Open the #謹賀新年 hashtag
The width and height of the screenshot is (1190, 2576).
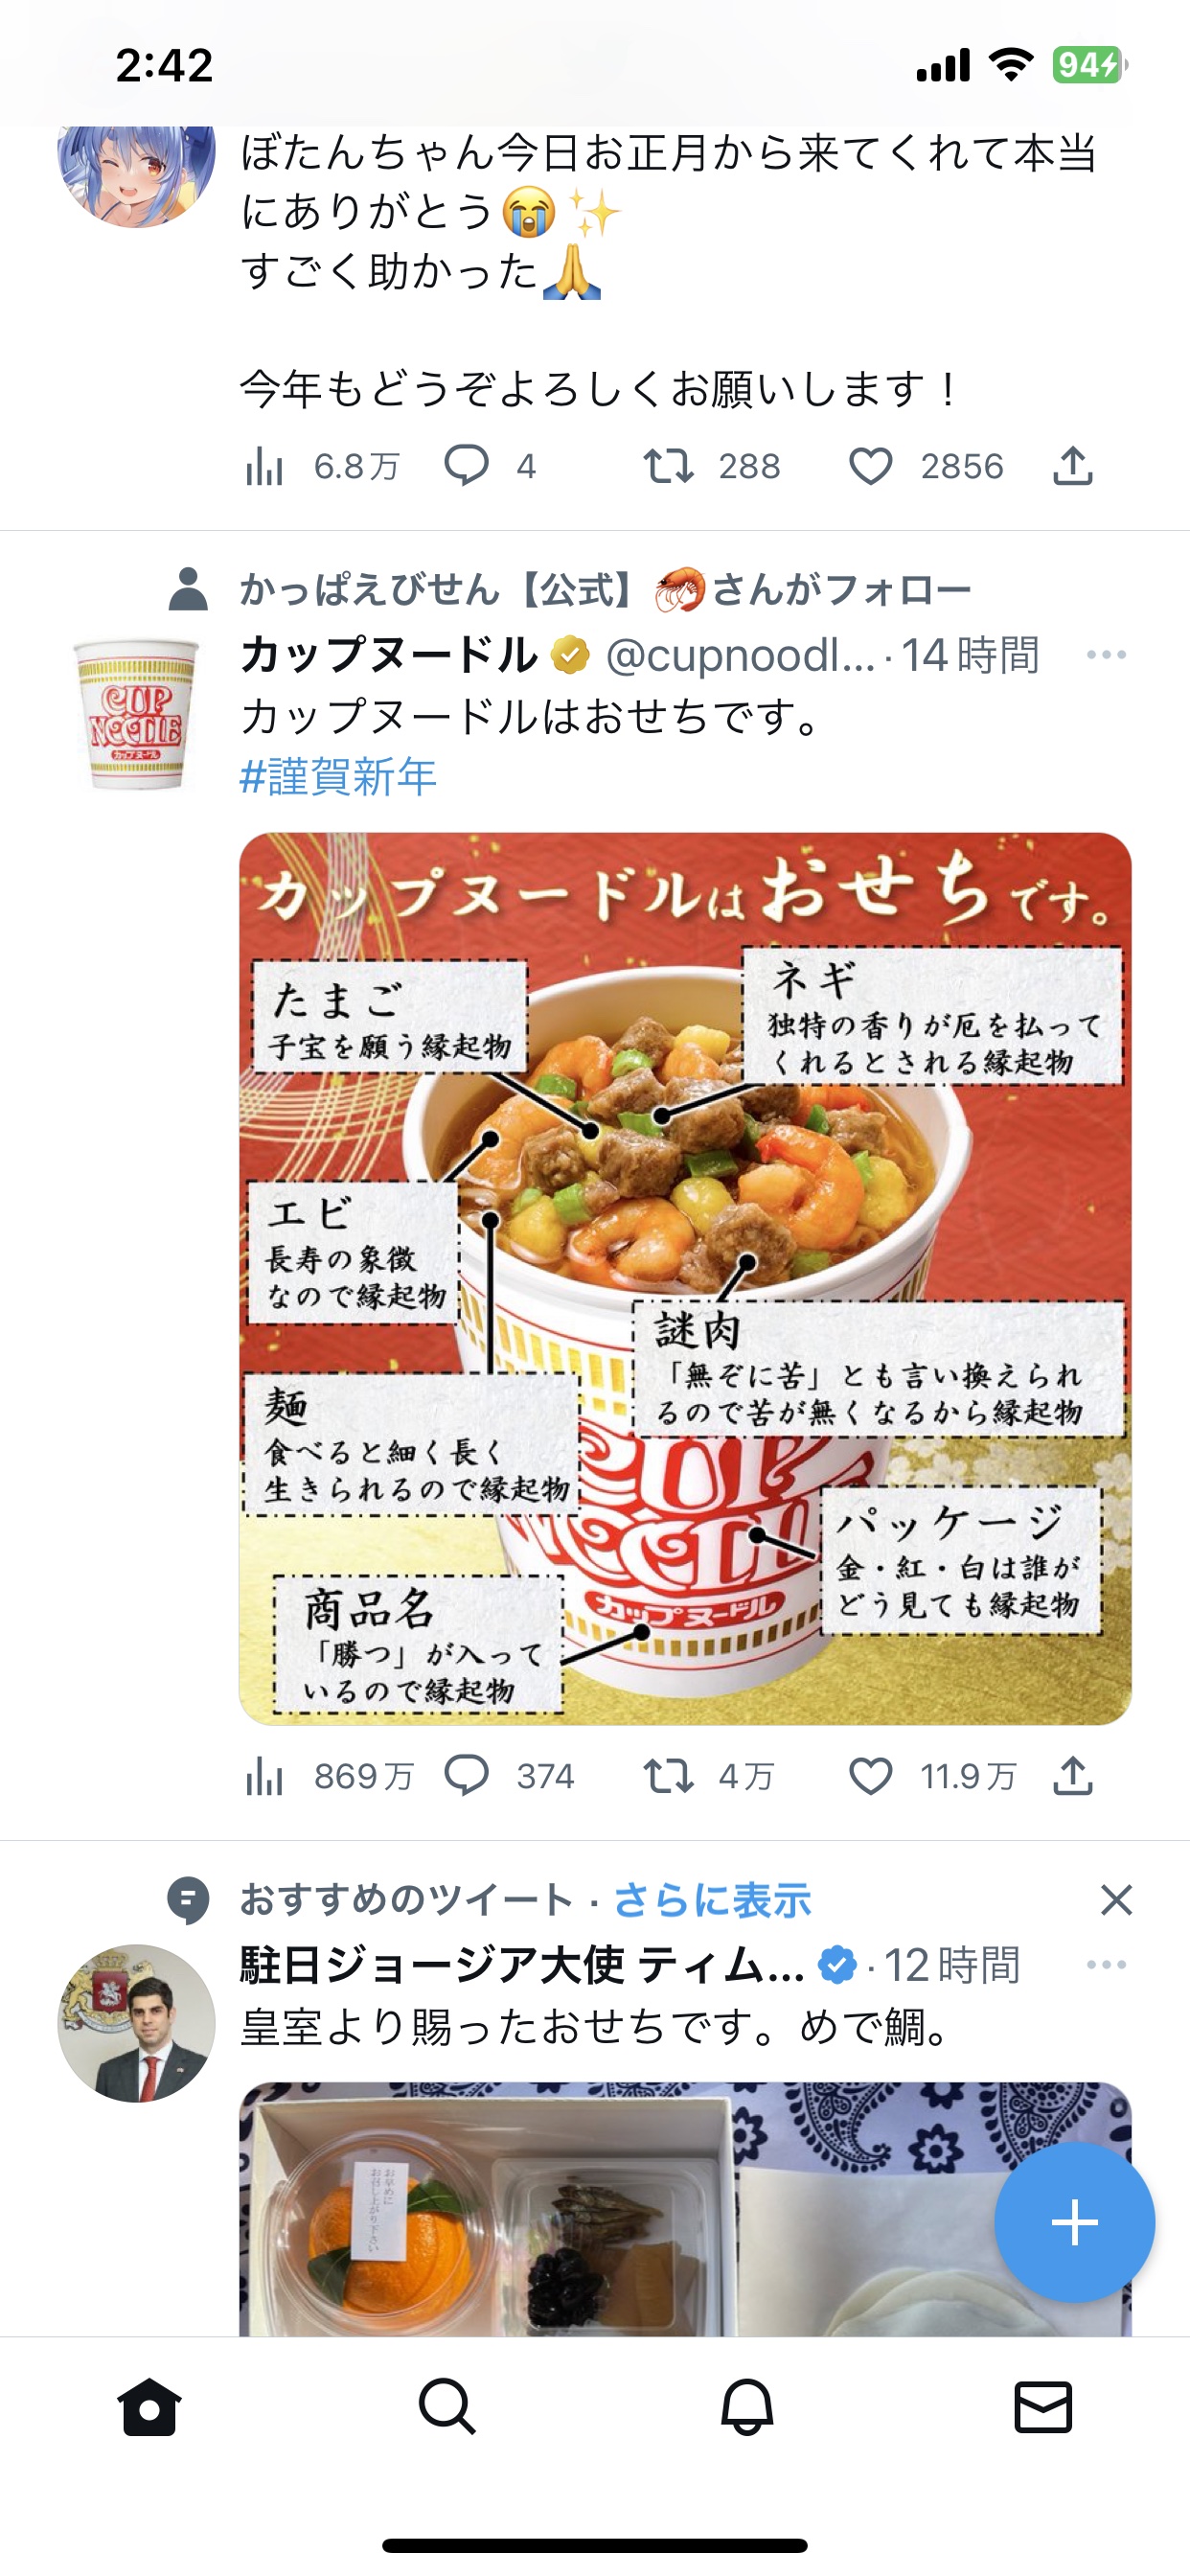[338, 777]
